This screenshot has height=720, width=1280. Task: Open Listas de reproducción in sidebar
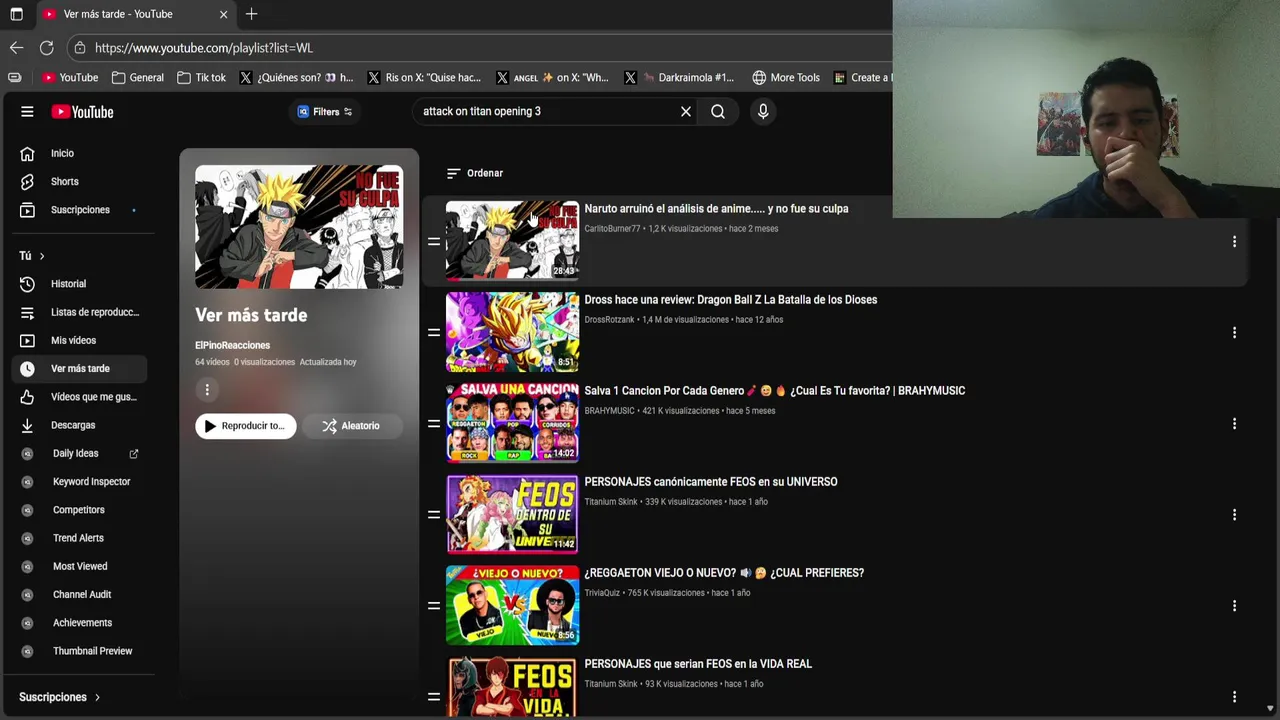click(x=80, y=312)
